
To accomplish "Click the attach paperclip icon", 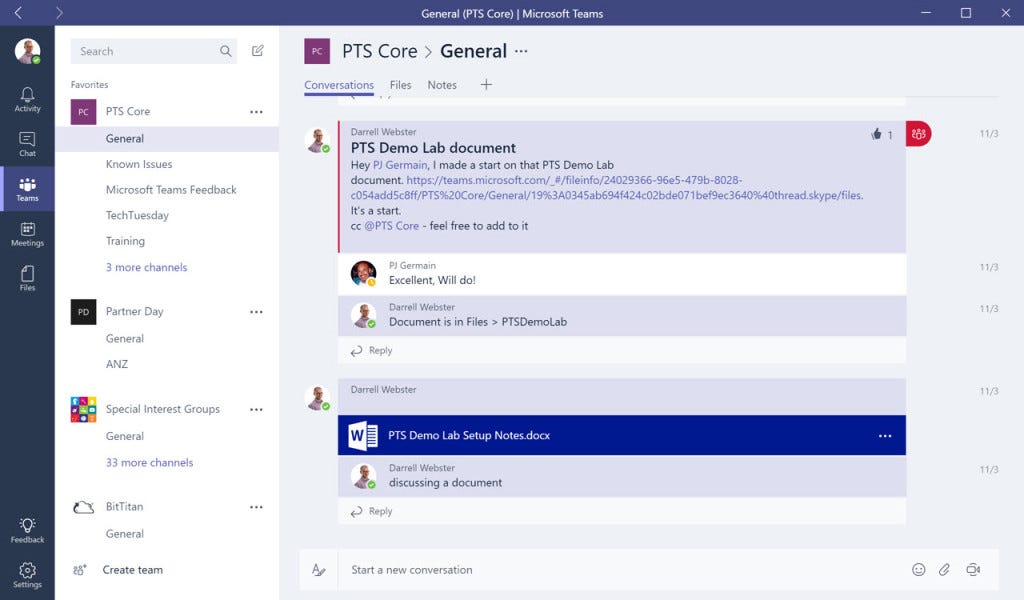I will 944,570.
